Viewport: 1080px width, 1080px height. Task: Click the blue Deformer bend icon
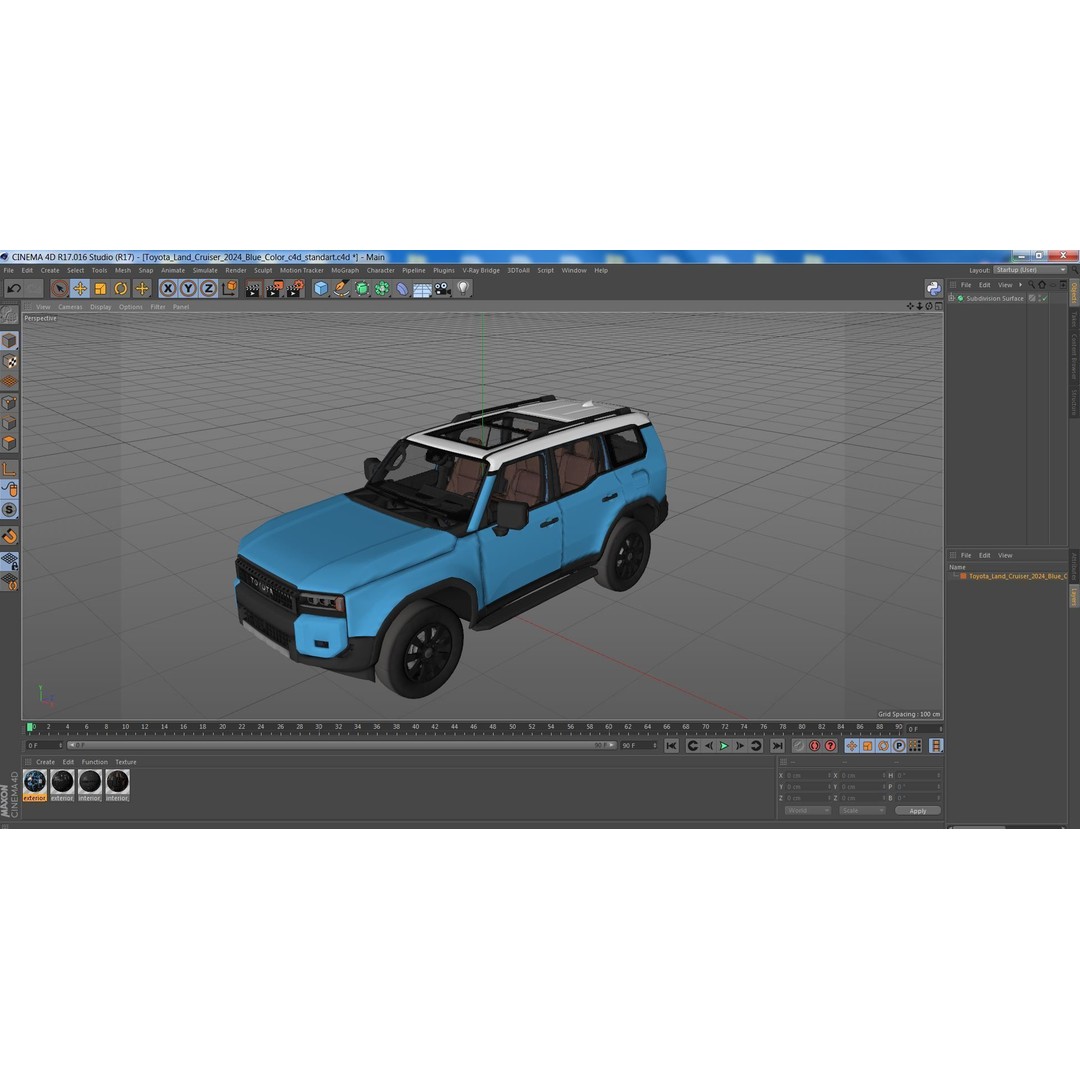pos(402,289)
